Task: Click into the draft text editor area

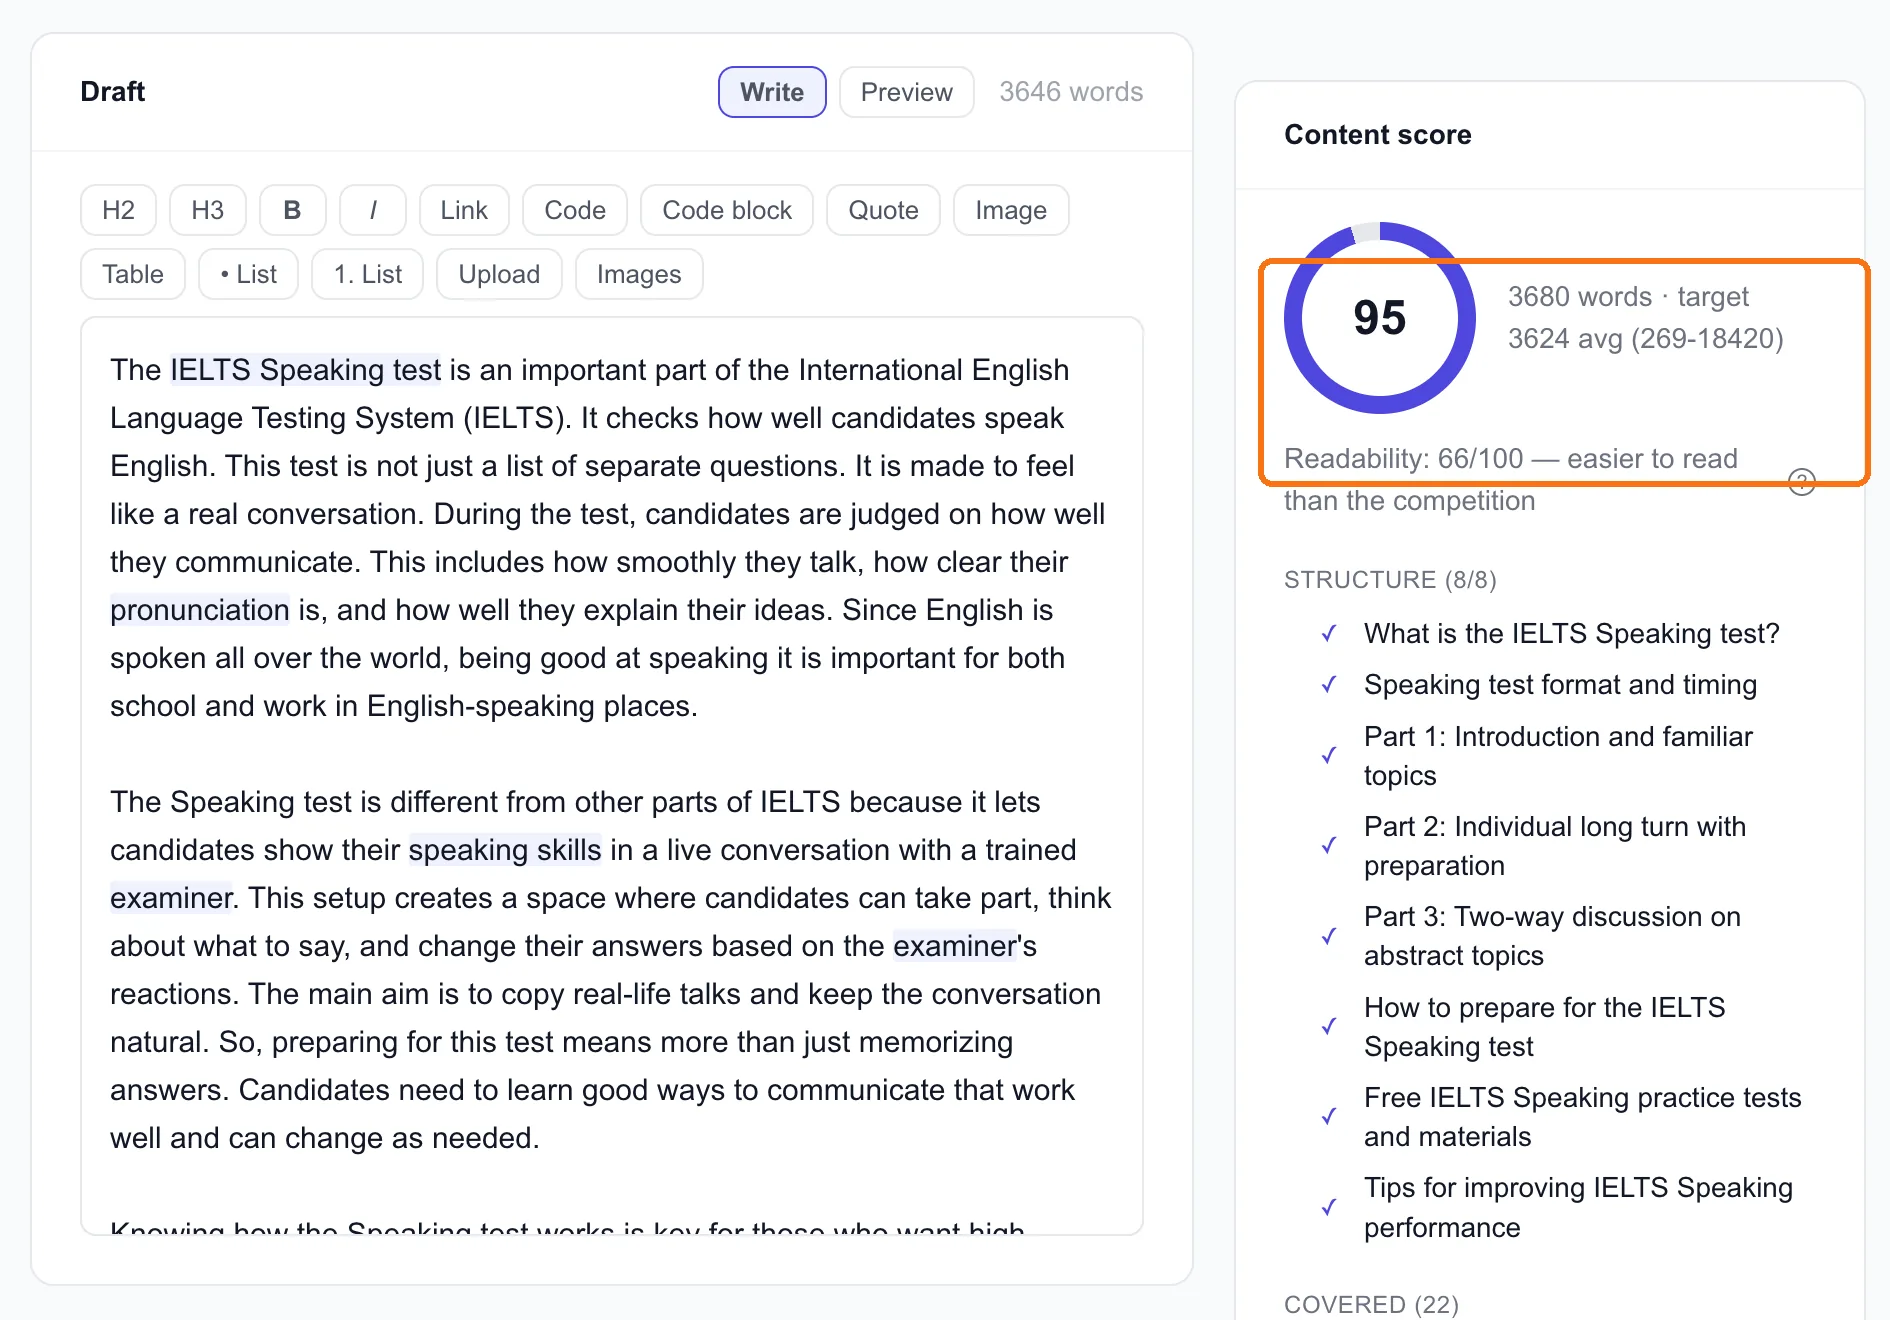Action: pyautogui.click(x=612, y=776)
